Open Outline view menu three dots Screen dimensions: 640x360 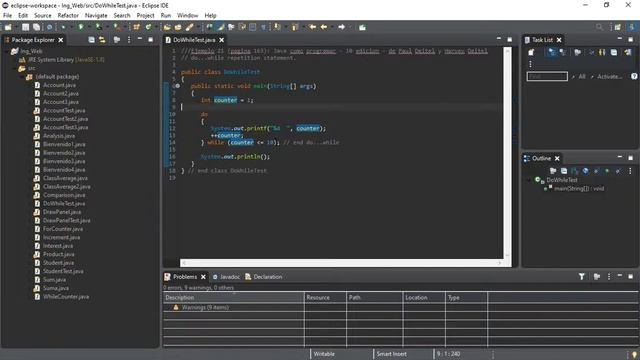point(630,171)
